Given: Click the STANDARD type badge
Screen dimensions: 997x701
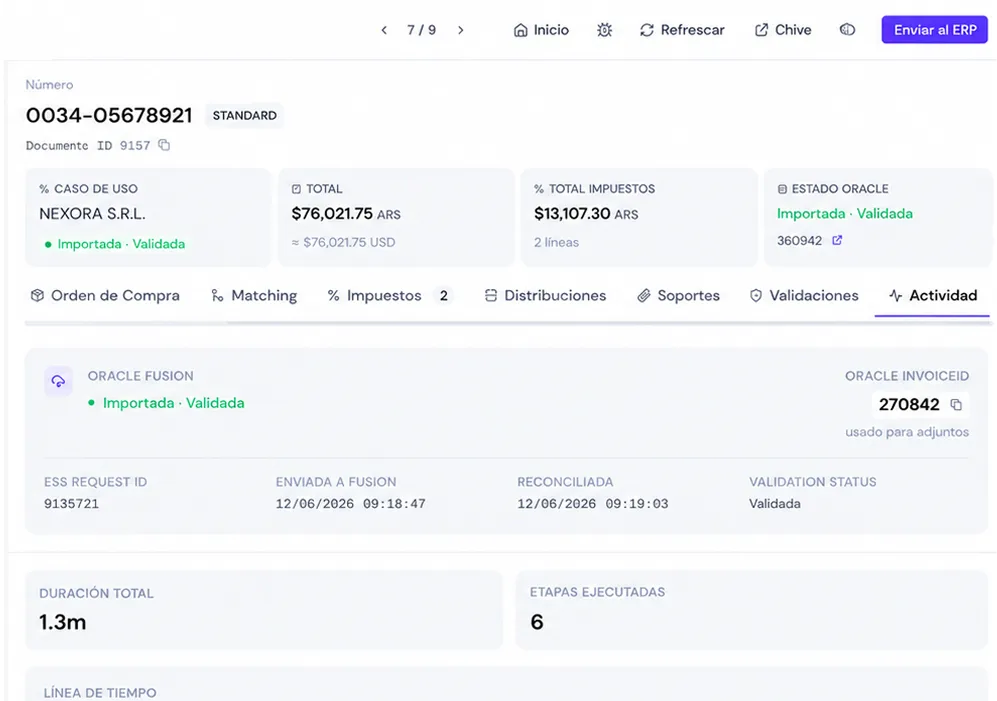Looking at the screenshot, I should click(x=244, y=116).
